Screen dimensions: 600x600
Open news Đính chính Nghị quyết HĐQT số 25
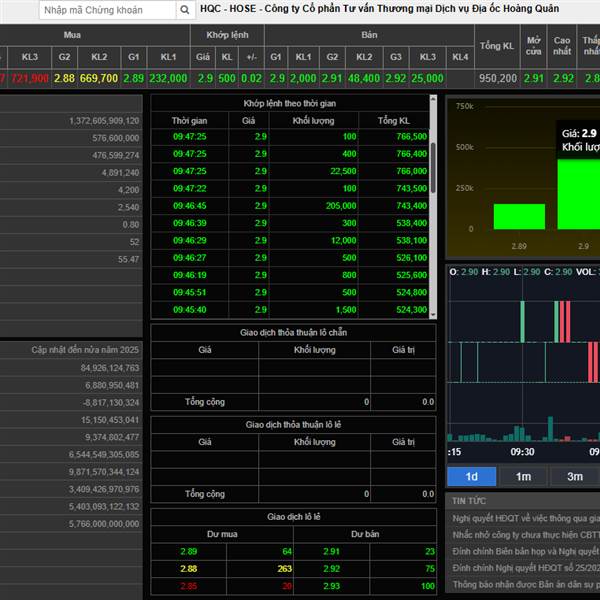pyautogui.click(x=526, y=567)
